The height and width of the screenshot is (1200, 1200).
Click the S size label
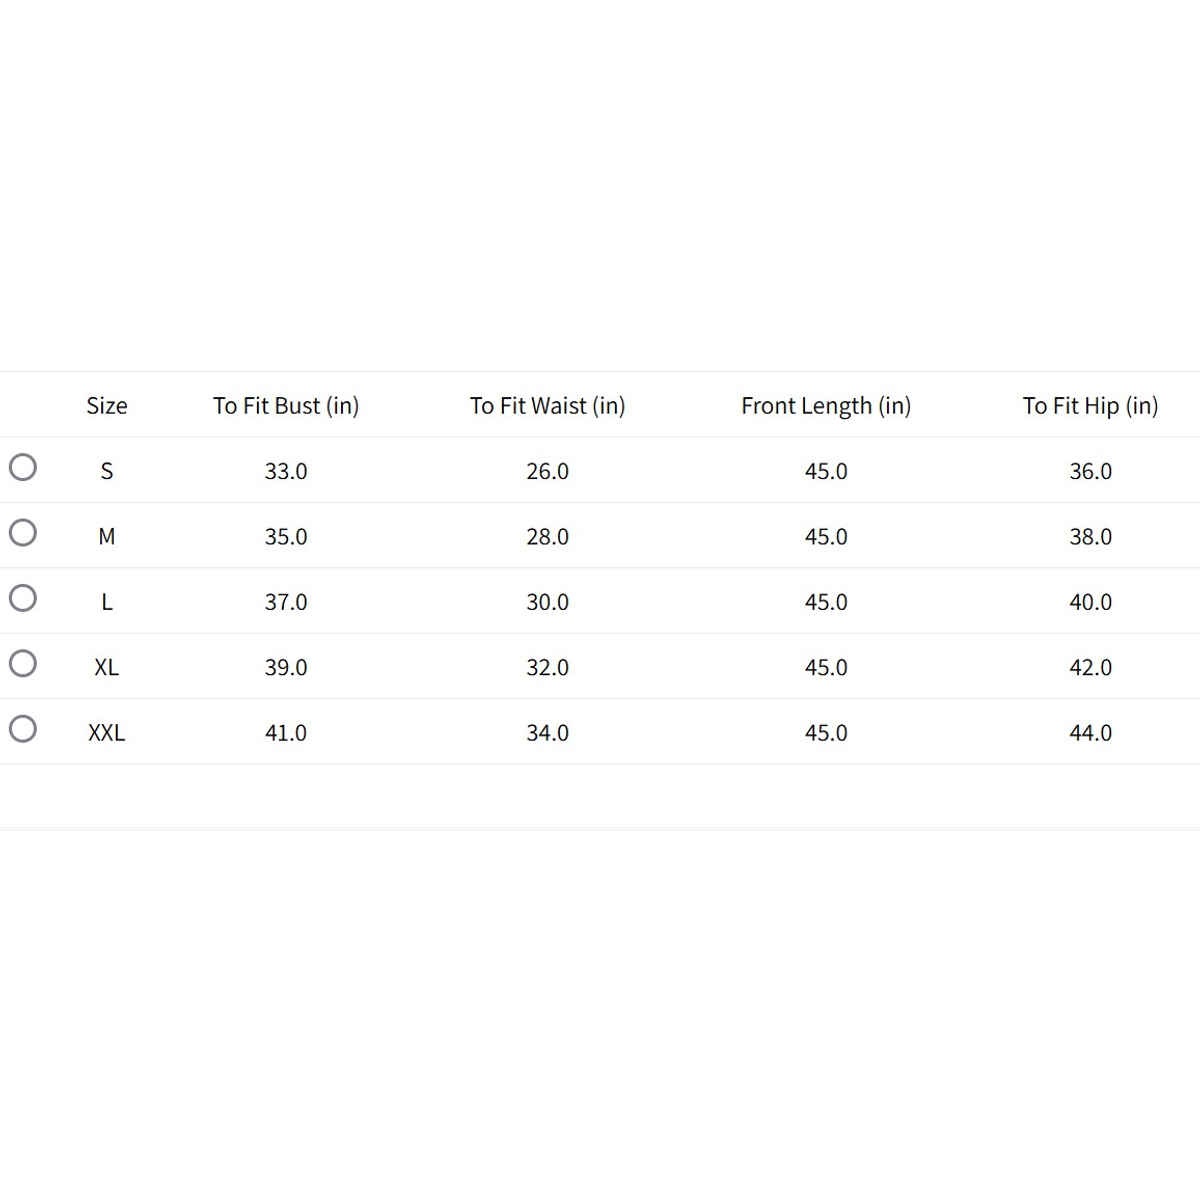[x=107, y=471]
